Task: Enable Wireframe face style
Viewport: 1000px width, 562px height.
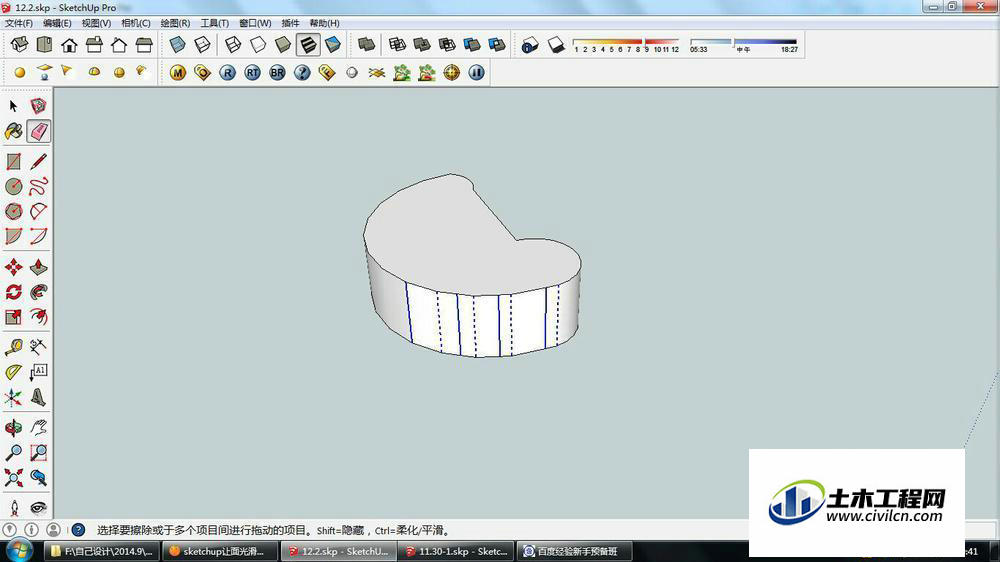Action: pos(233,45)
